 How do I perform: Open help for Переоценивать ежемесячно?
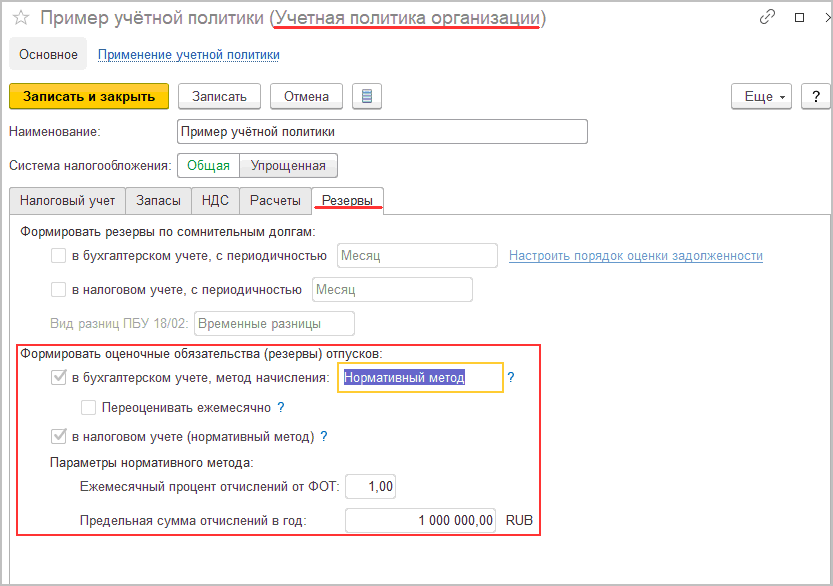coord(281,407)
